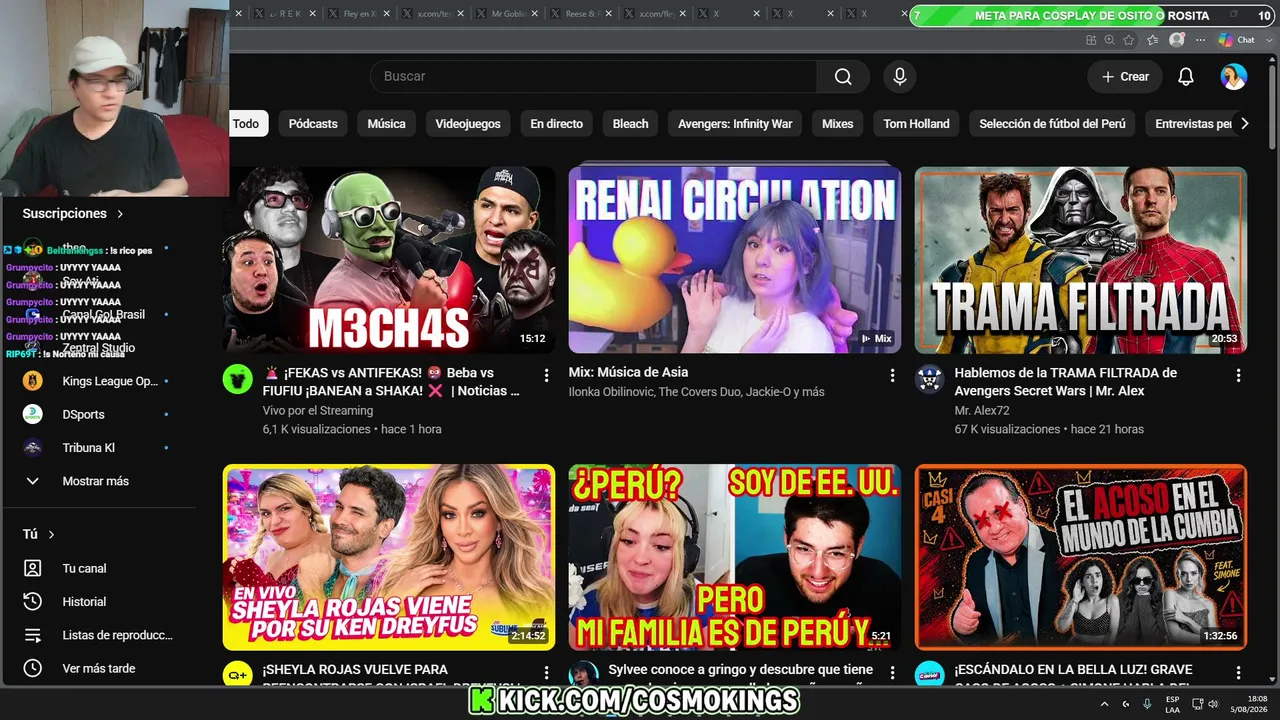
Task: Click the Listas de reproducción icon
Action: pyautogui.click(x=33, y=635)
